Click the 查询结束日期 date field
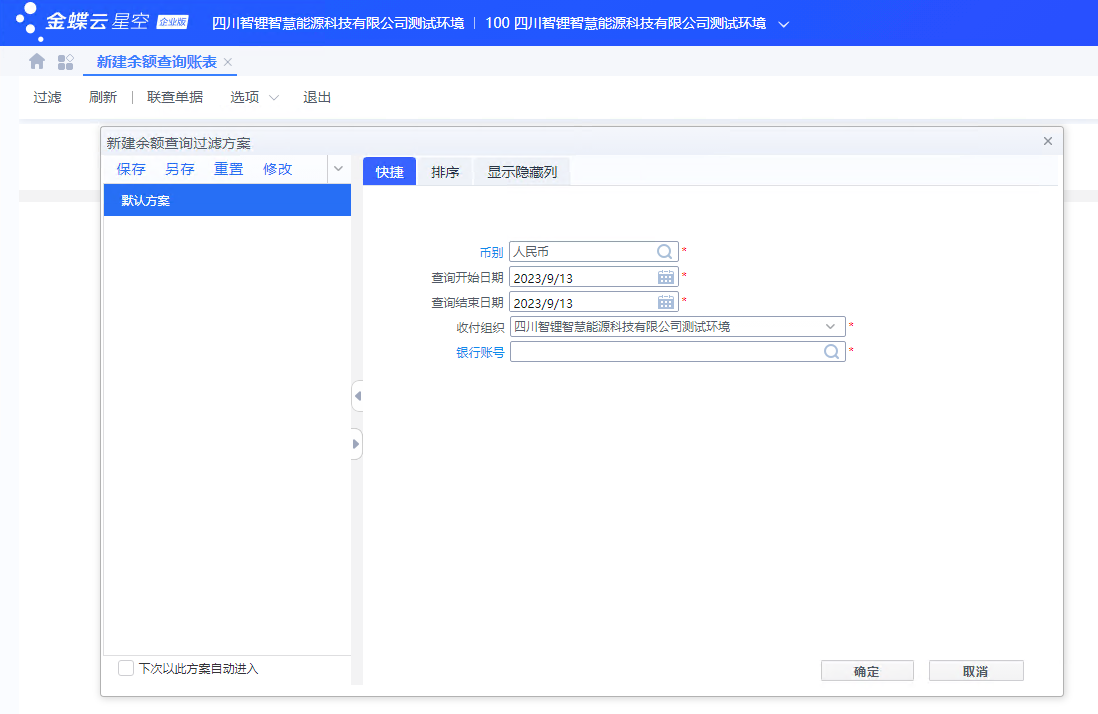The width and height of the screenshot is (1098, 714). click(593, 302)
